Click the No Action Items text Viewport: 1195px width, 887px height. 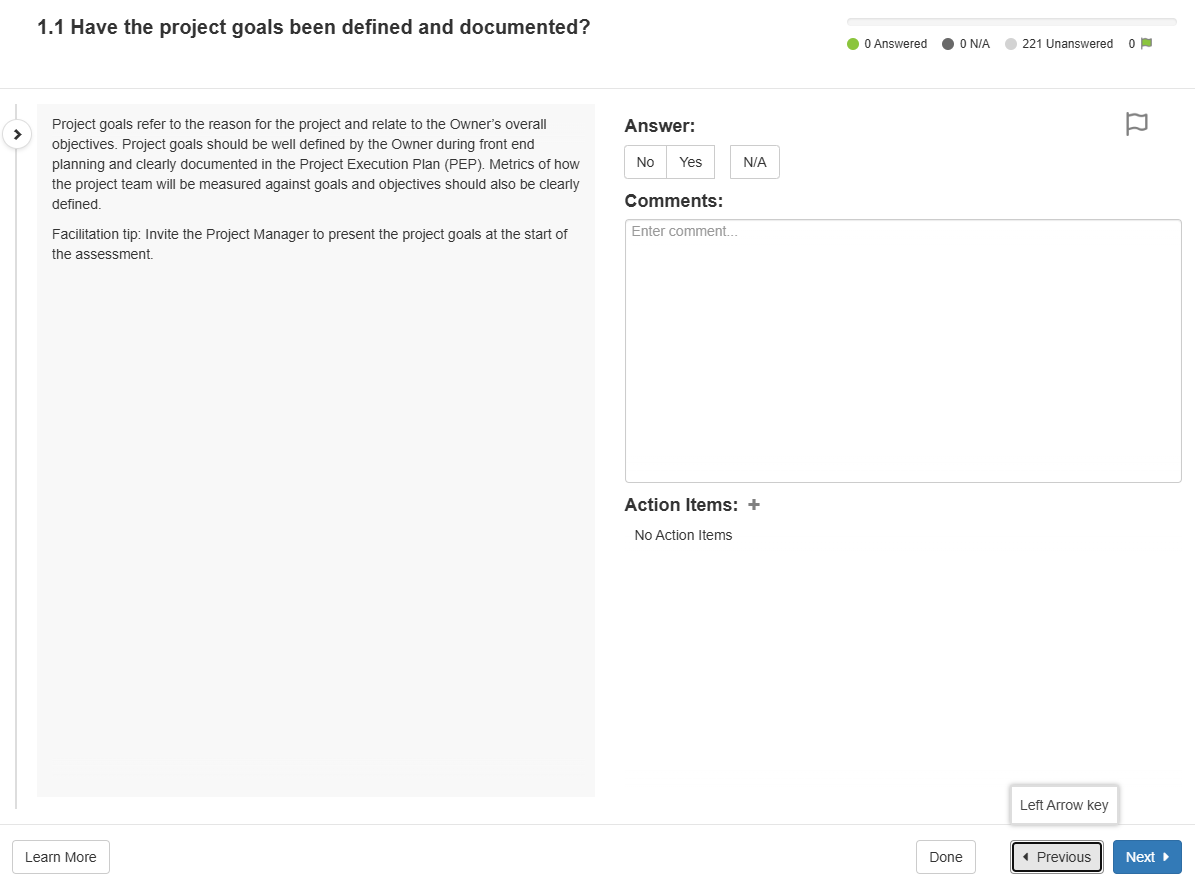(x=683, y=535)
